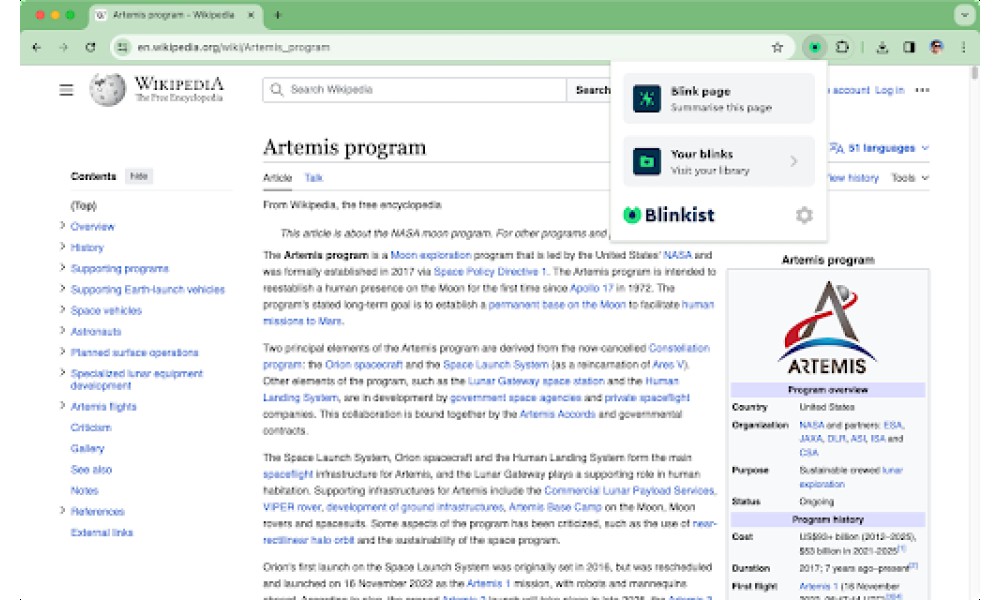Open the Commercial Lunar Payload Services link
Image resolution: width=1000 pixels, height=600 pixels.
pyautogui.click(x=629, y=491)
